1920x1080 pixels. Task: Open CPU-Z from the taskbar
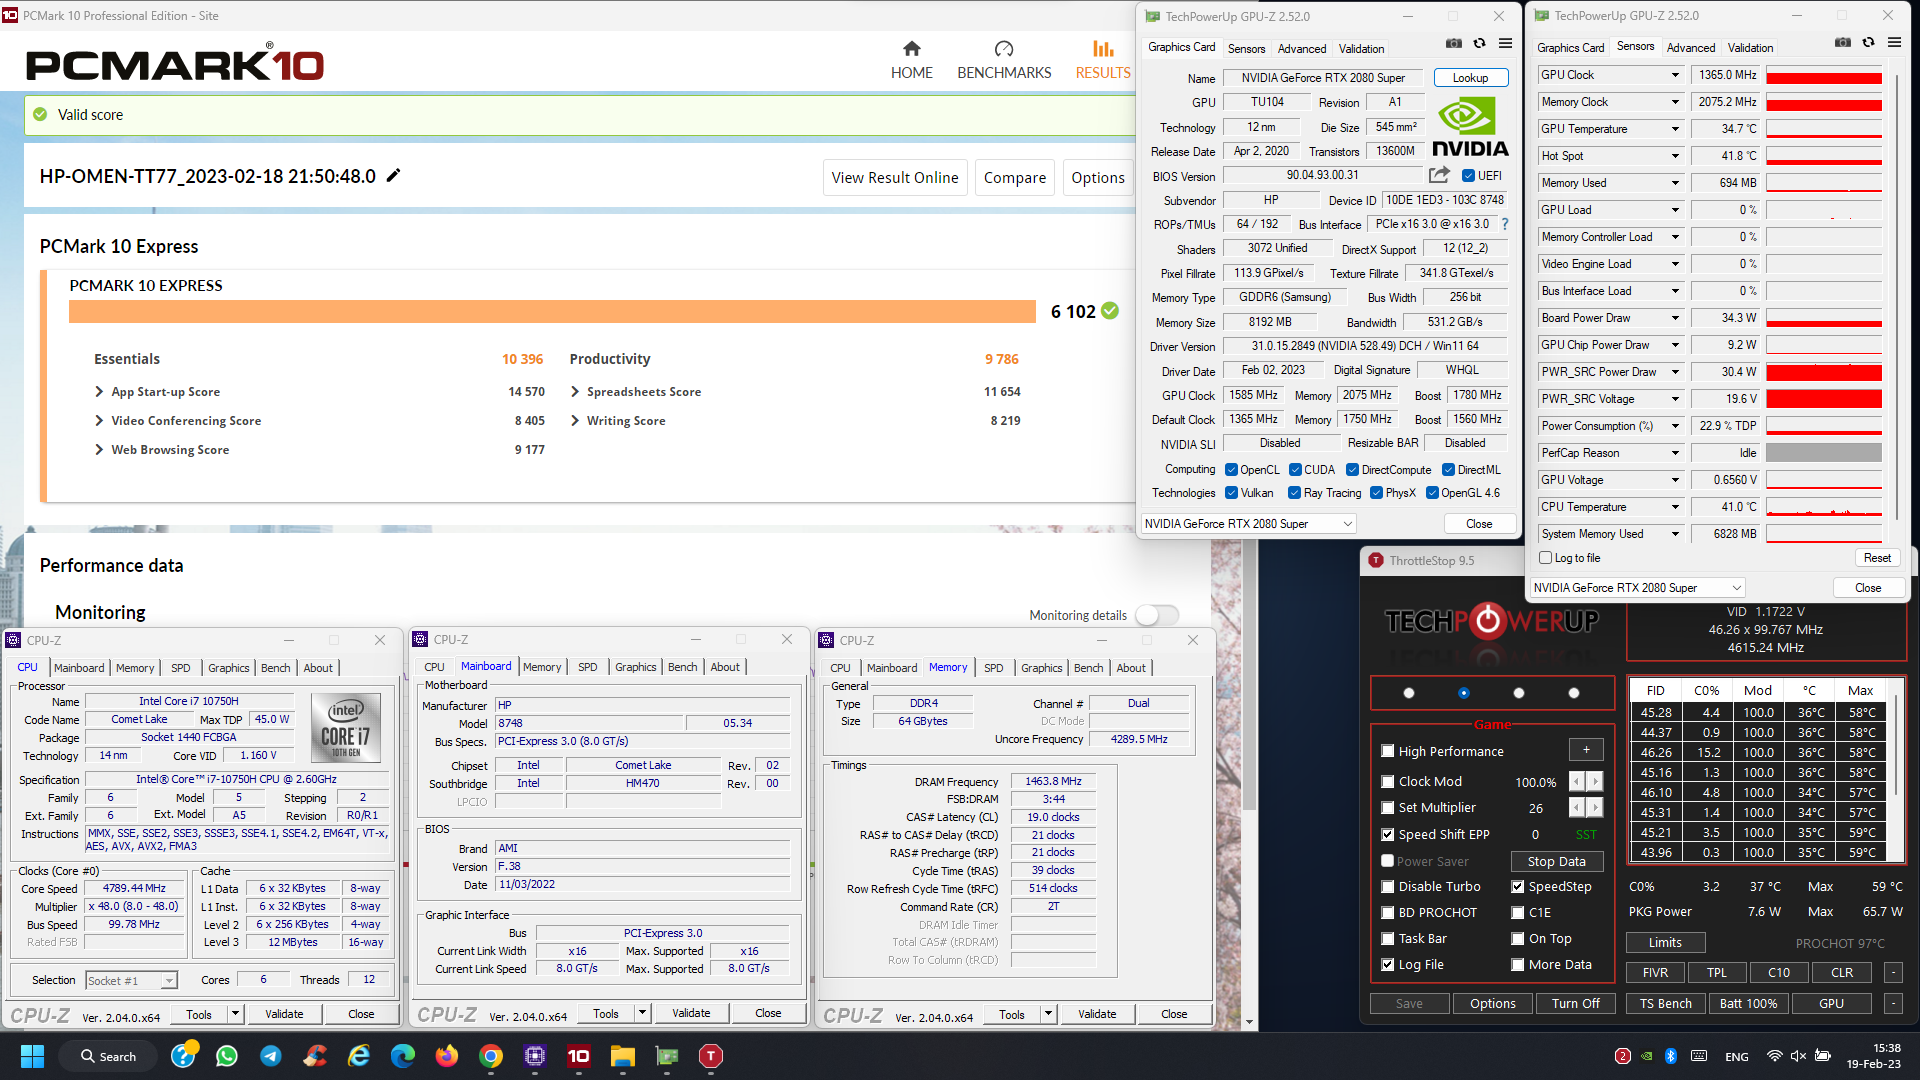pos(535,1056)
